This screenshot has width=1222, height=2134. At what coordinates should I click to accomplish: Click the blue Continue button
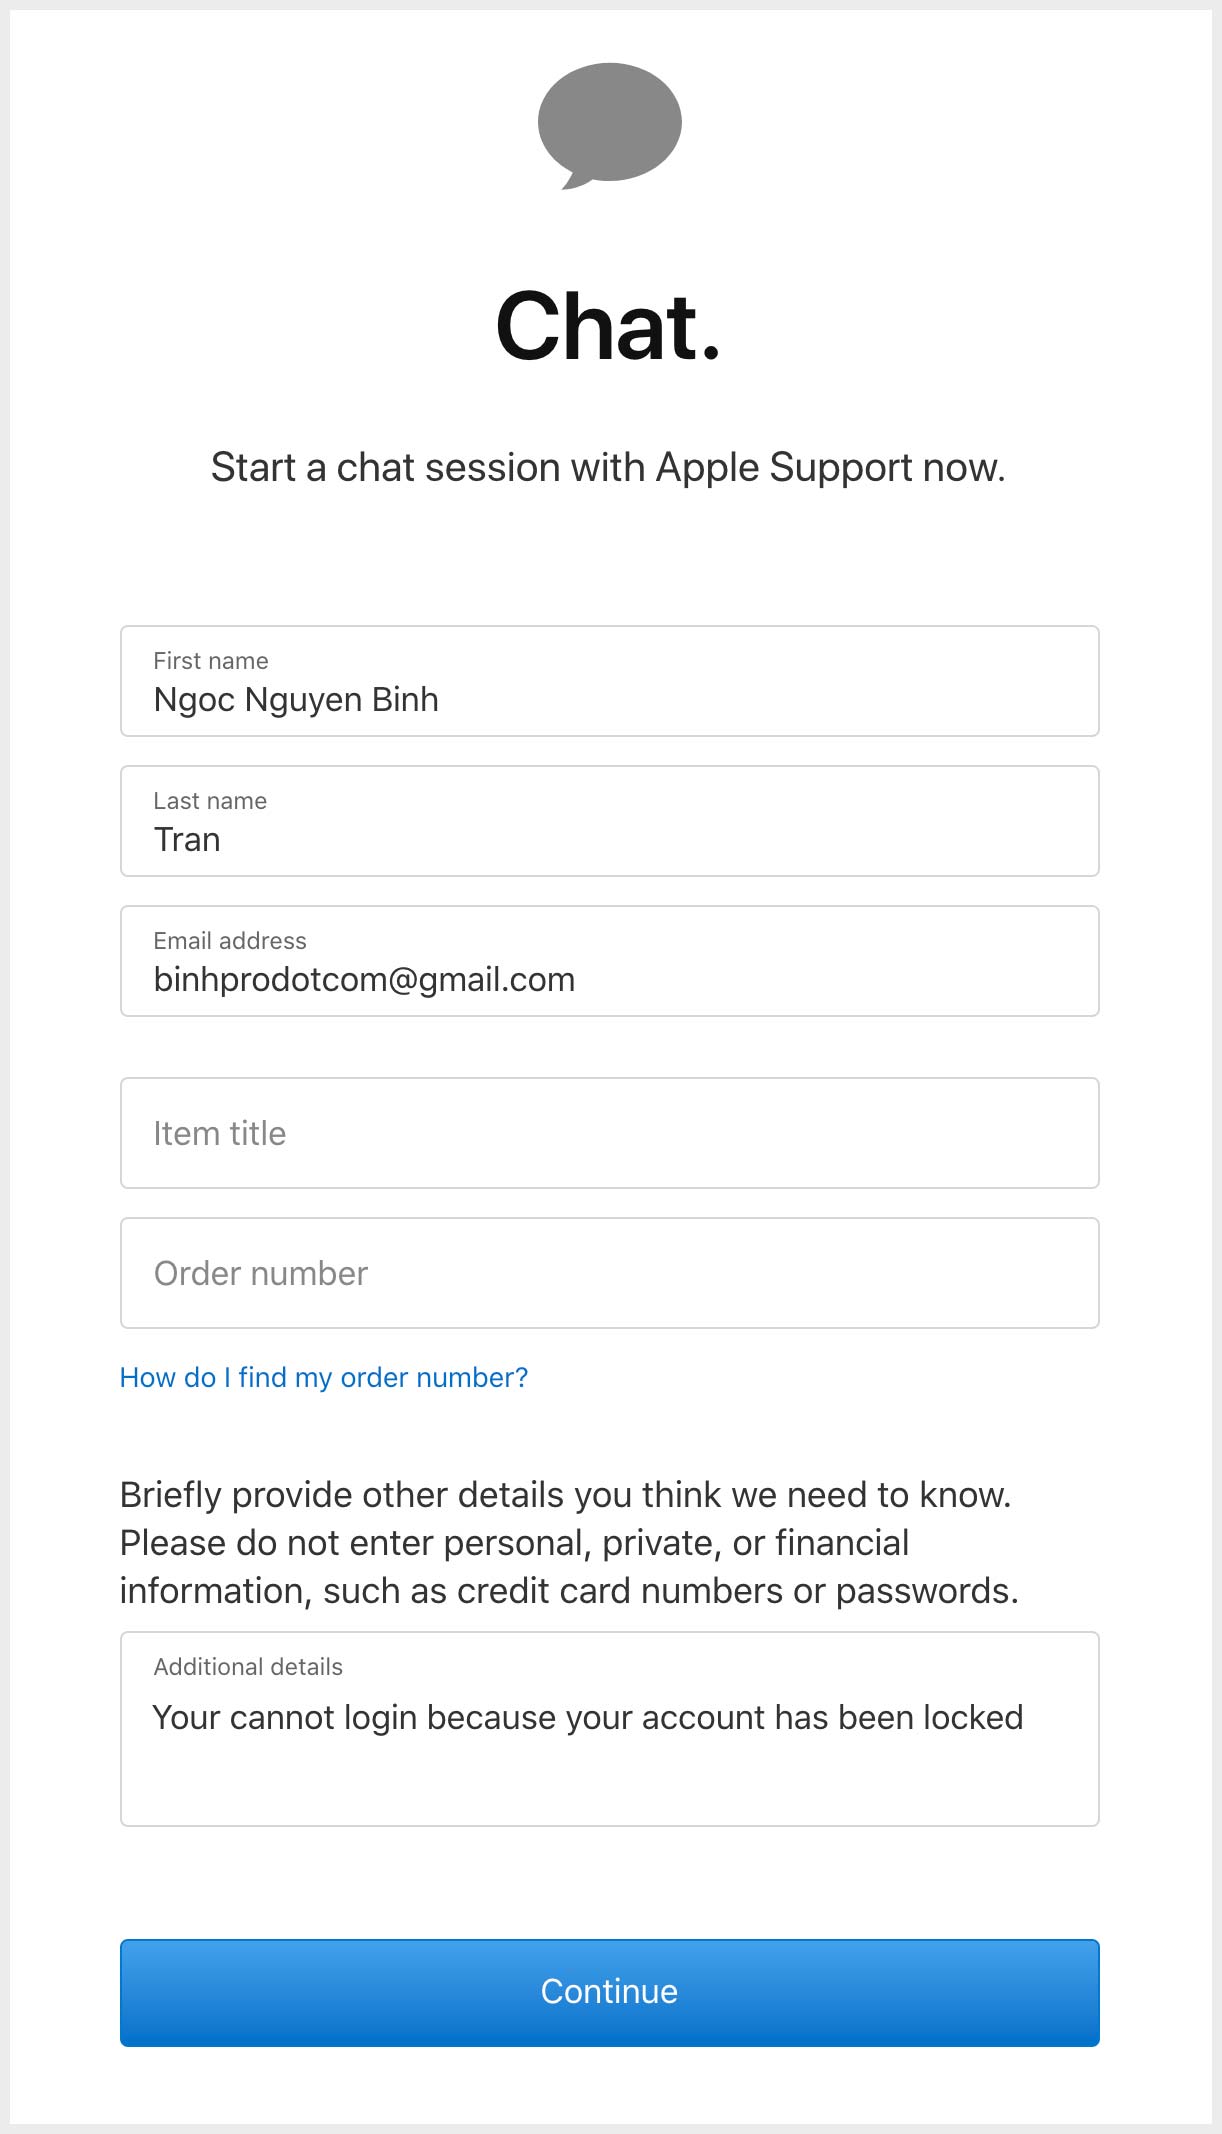[x=610, y=1992]
